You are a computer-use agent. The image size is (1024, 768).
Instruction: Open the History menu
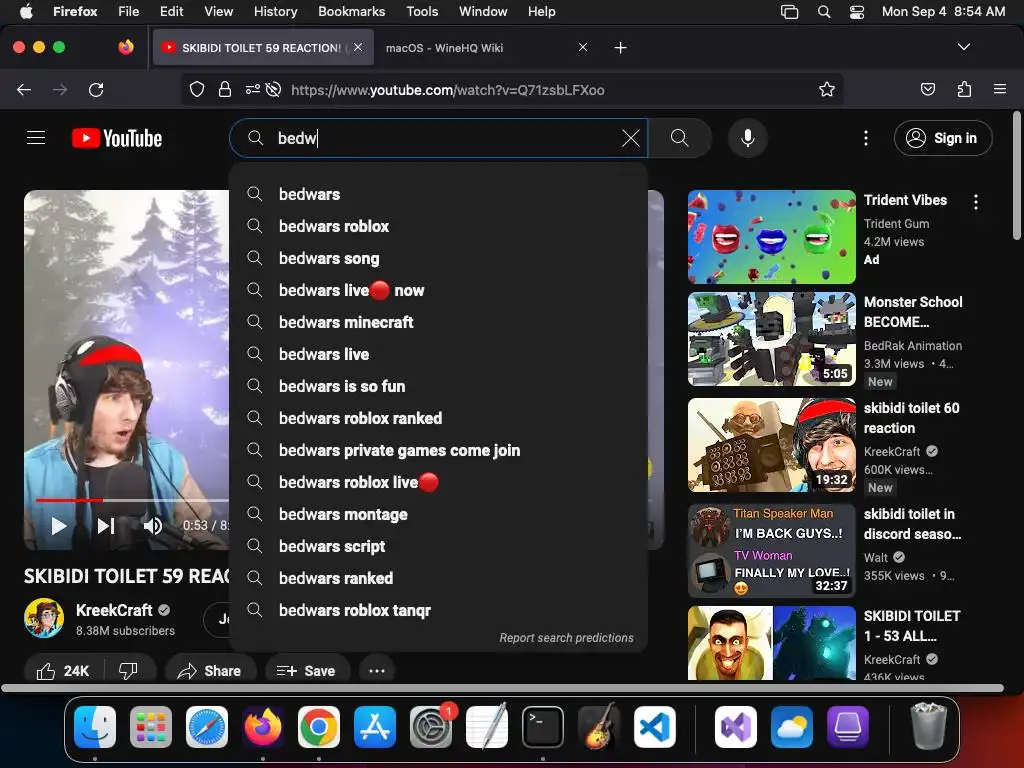(275, 11)
